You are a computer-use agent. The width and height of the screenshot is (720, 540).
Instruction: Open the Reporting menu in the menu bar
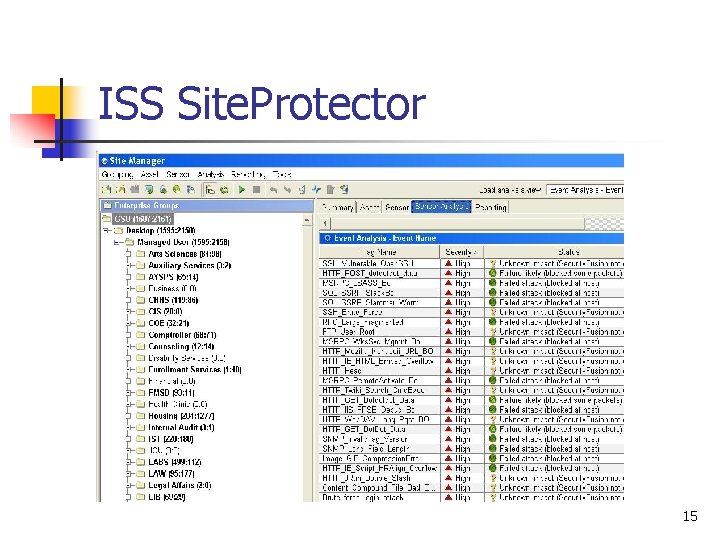[x=248, y=174]
